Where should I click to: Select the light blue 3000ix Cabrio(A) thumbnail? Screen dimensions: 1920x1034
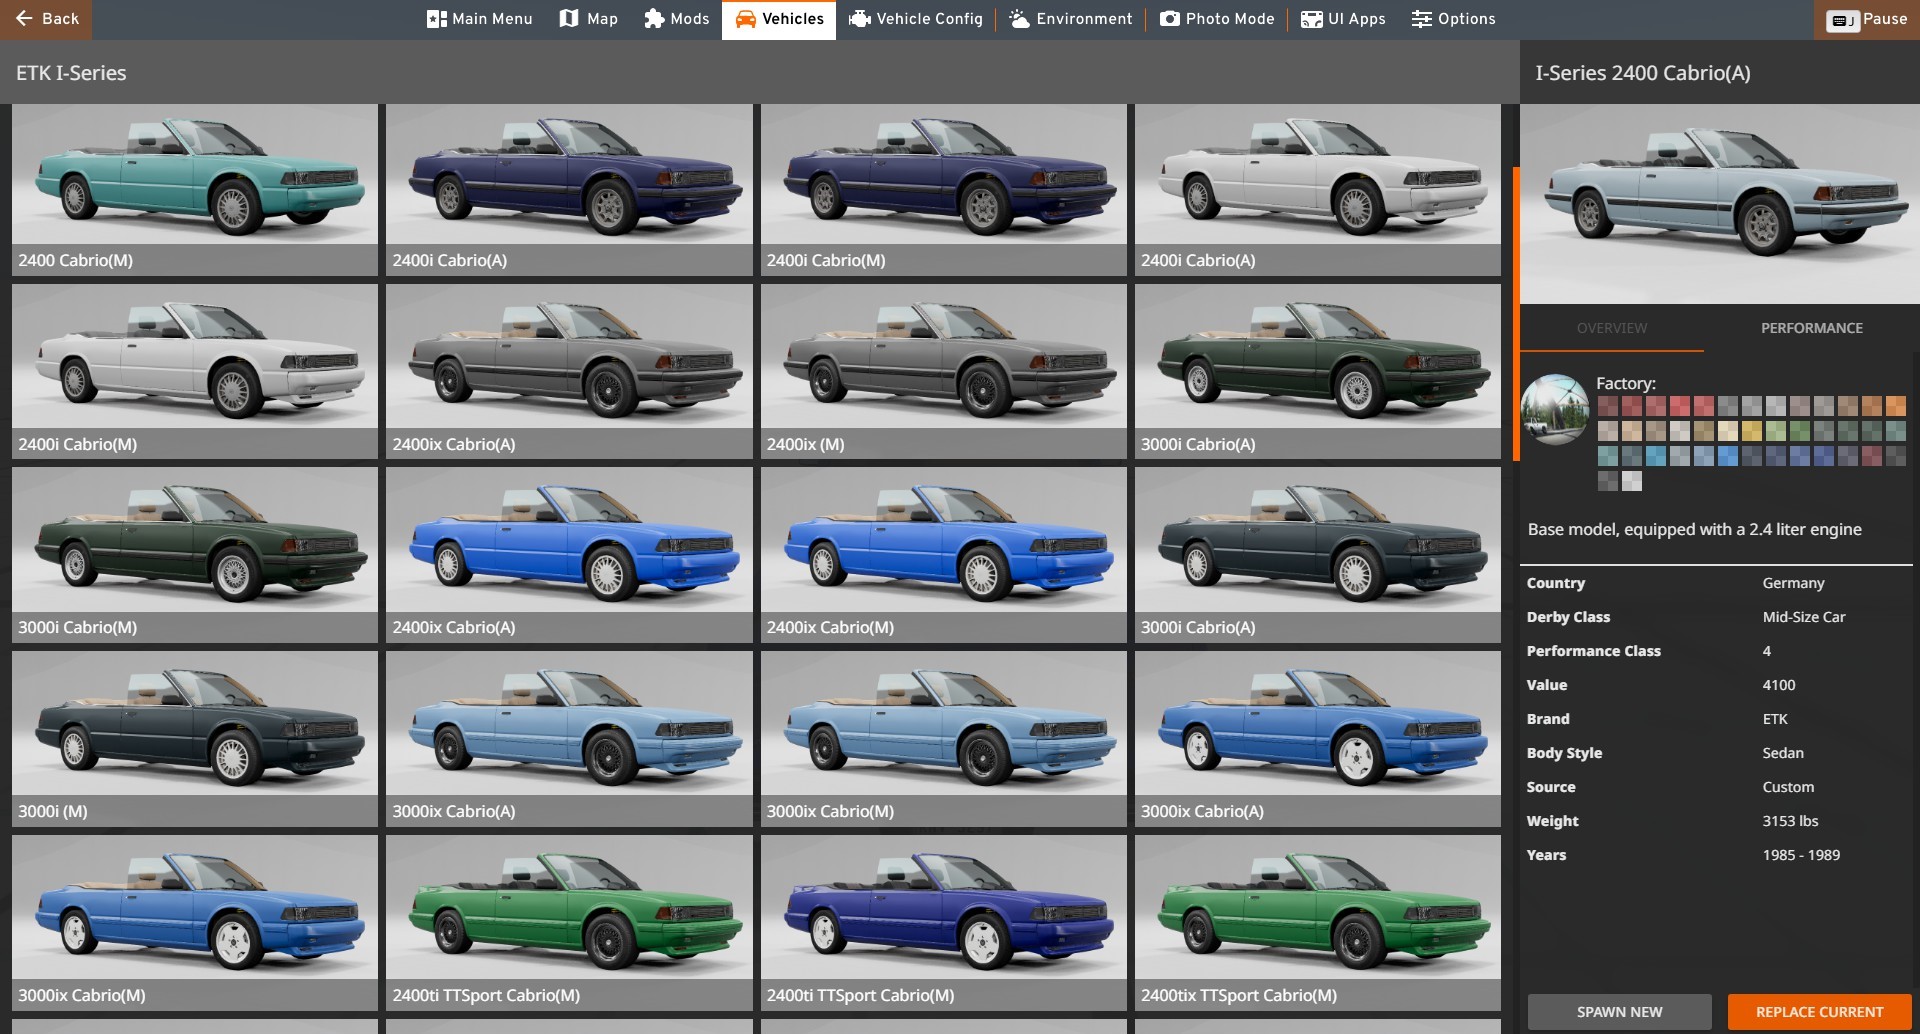click(x=569, y=739)
